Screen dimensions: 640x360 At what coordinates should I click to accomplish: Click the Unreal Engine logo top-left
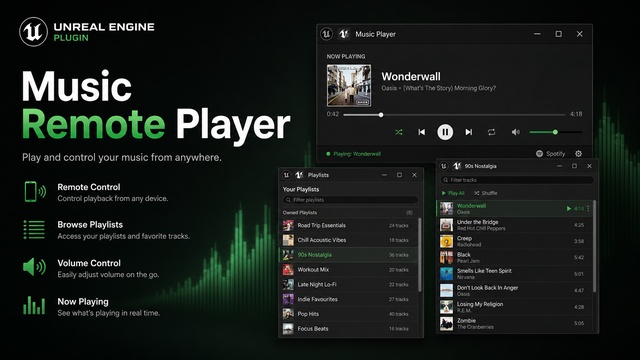coord(33,32)
